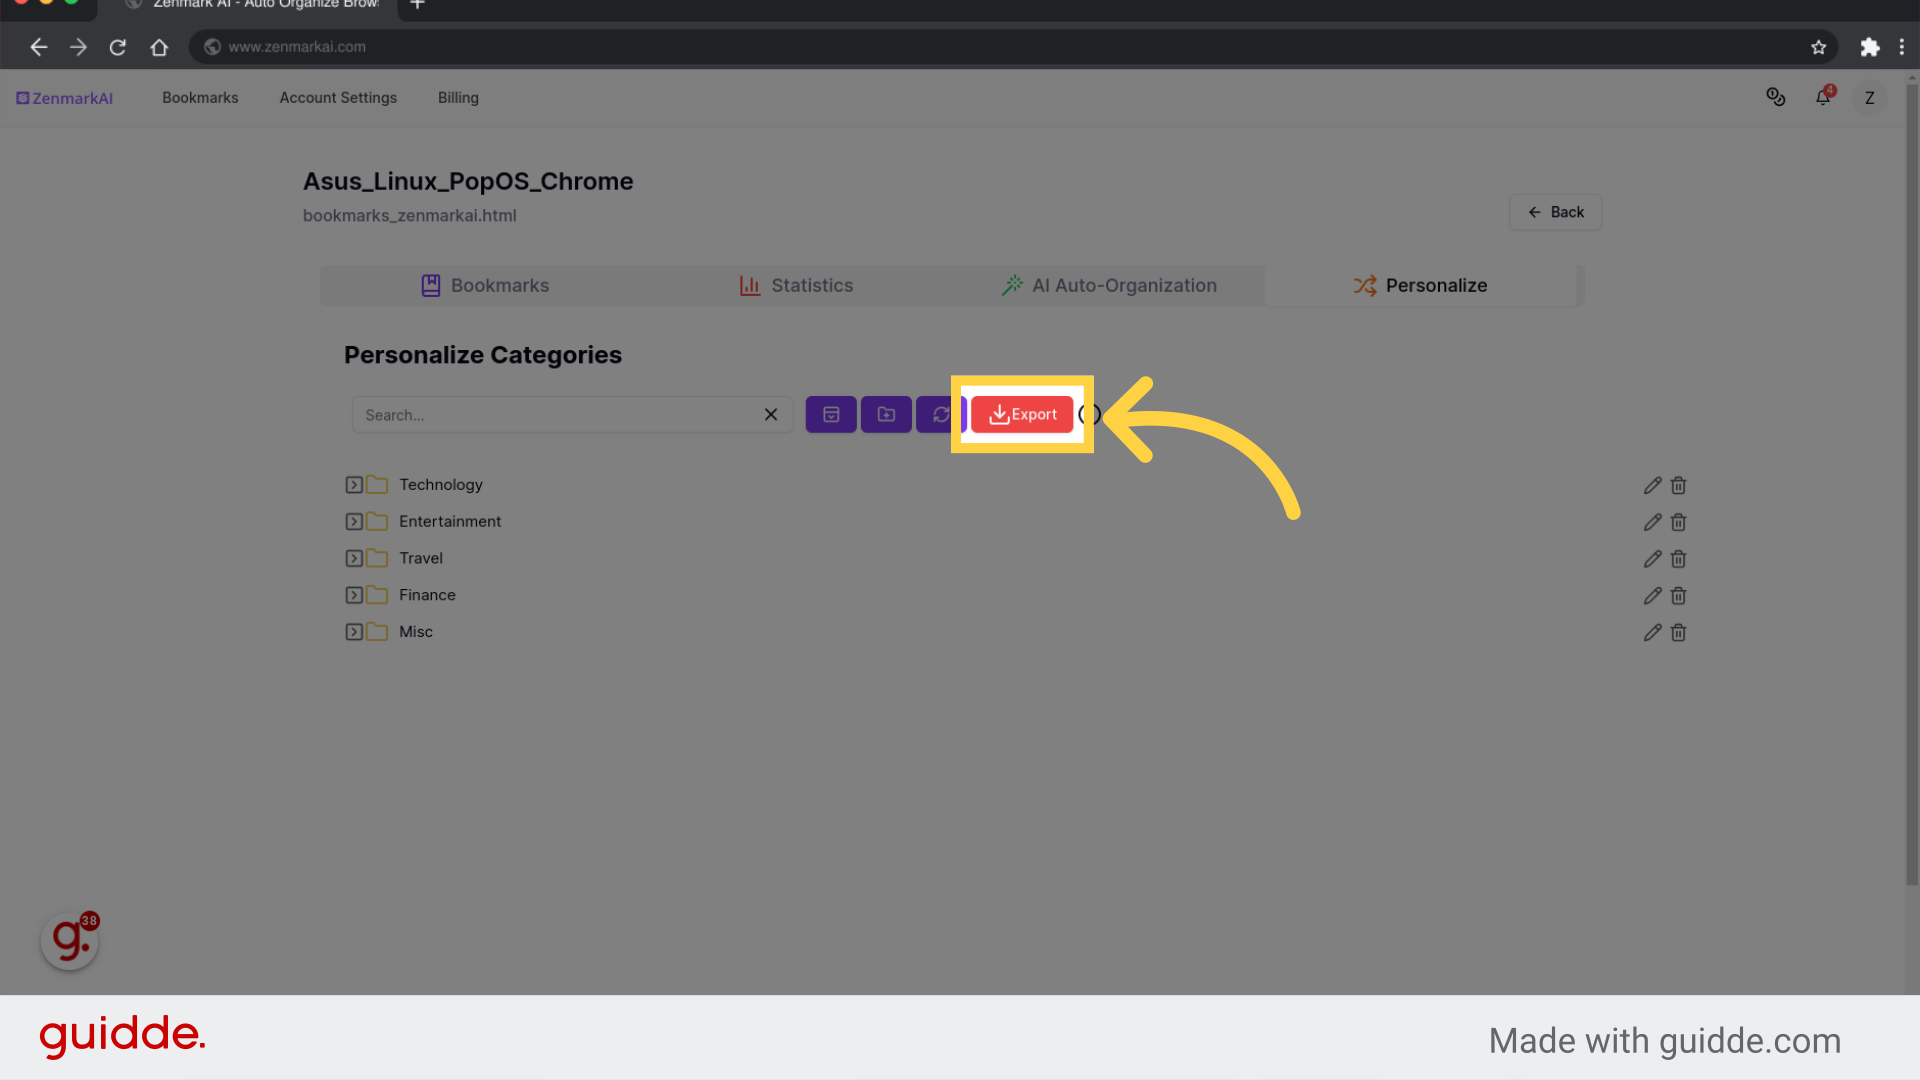
Task: Click the Export button
Action: pos(1022,414)
